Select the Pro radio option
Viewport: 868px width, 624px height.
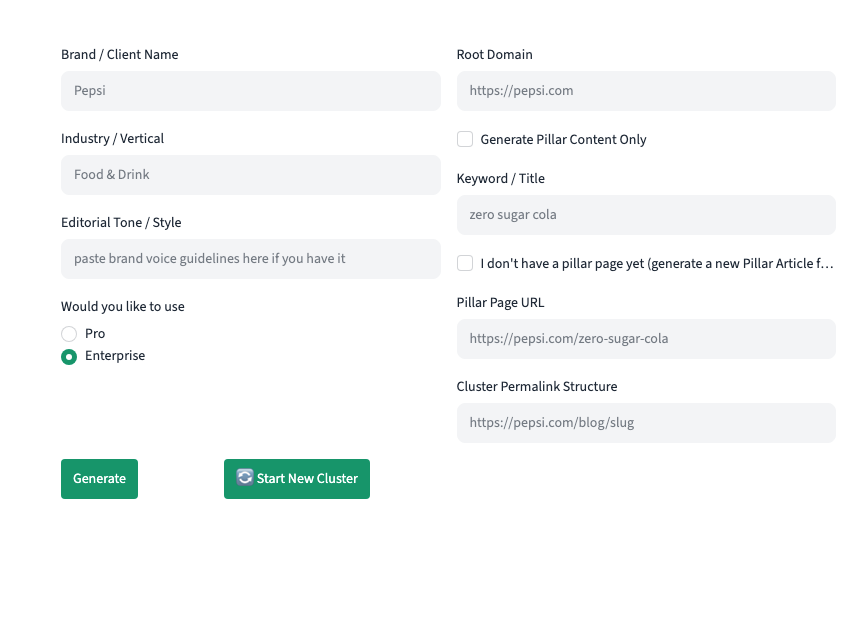(69, 334)
